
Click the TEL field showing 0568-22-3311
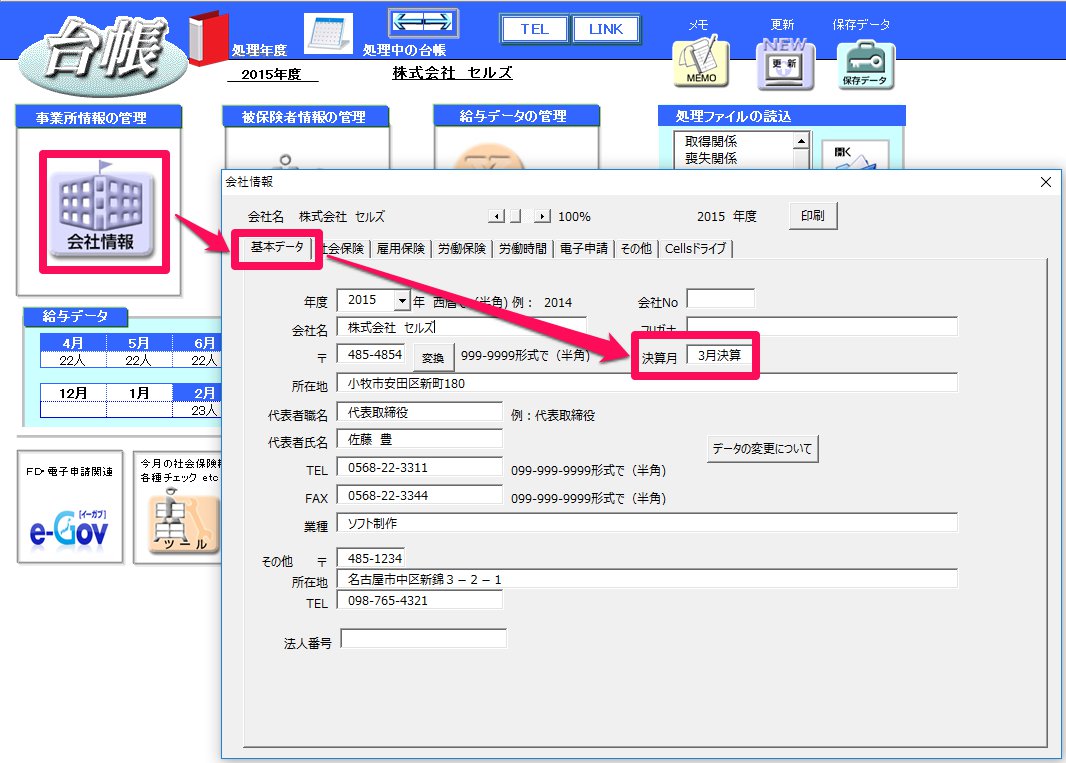[419, 468]
